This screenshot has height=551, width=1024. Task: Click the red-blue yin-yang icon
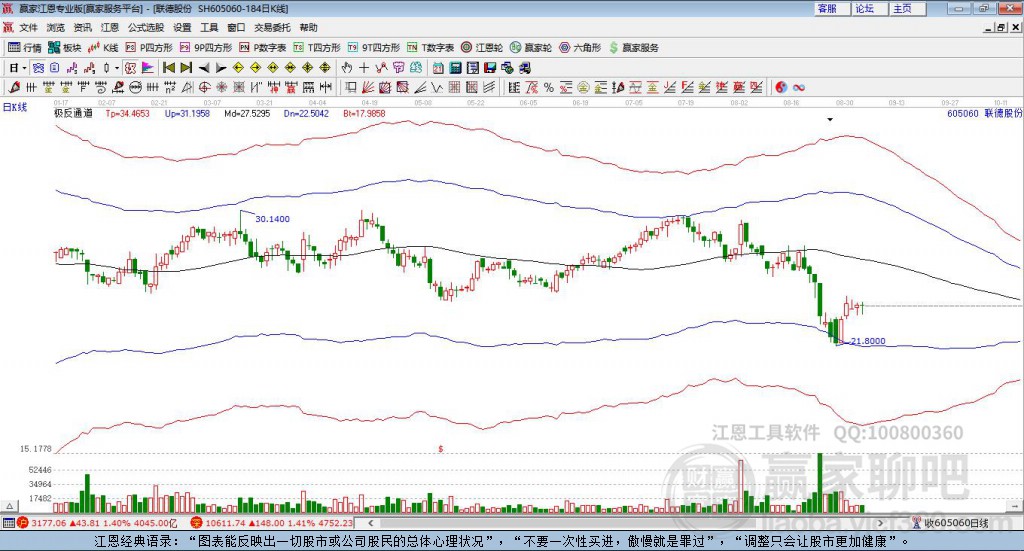[781, 87]
